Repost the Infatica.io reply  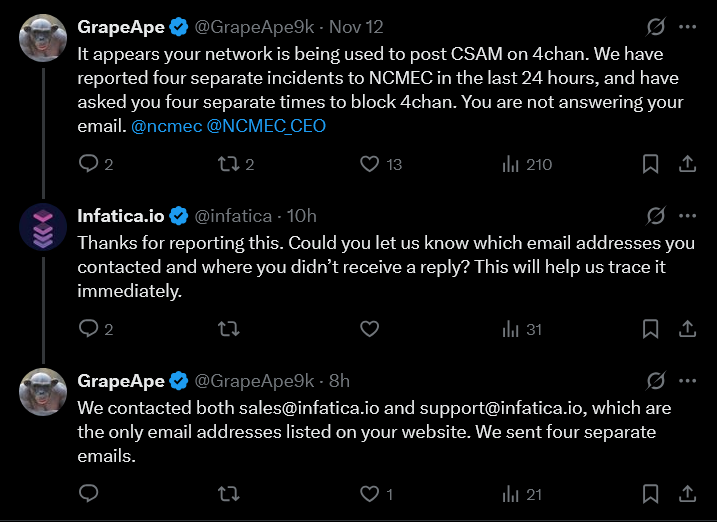[x=228, y=328]
